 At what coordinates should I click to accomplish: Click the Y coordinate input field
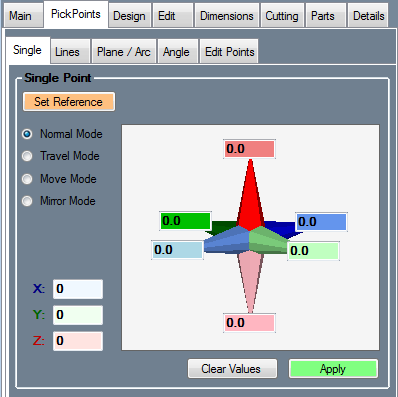78,315
